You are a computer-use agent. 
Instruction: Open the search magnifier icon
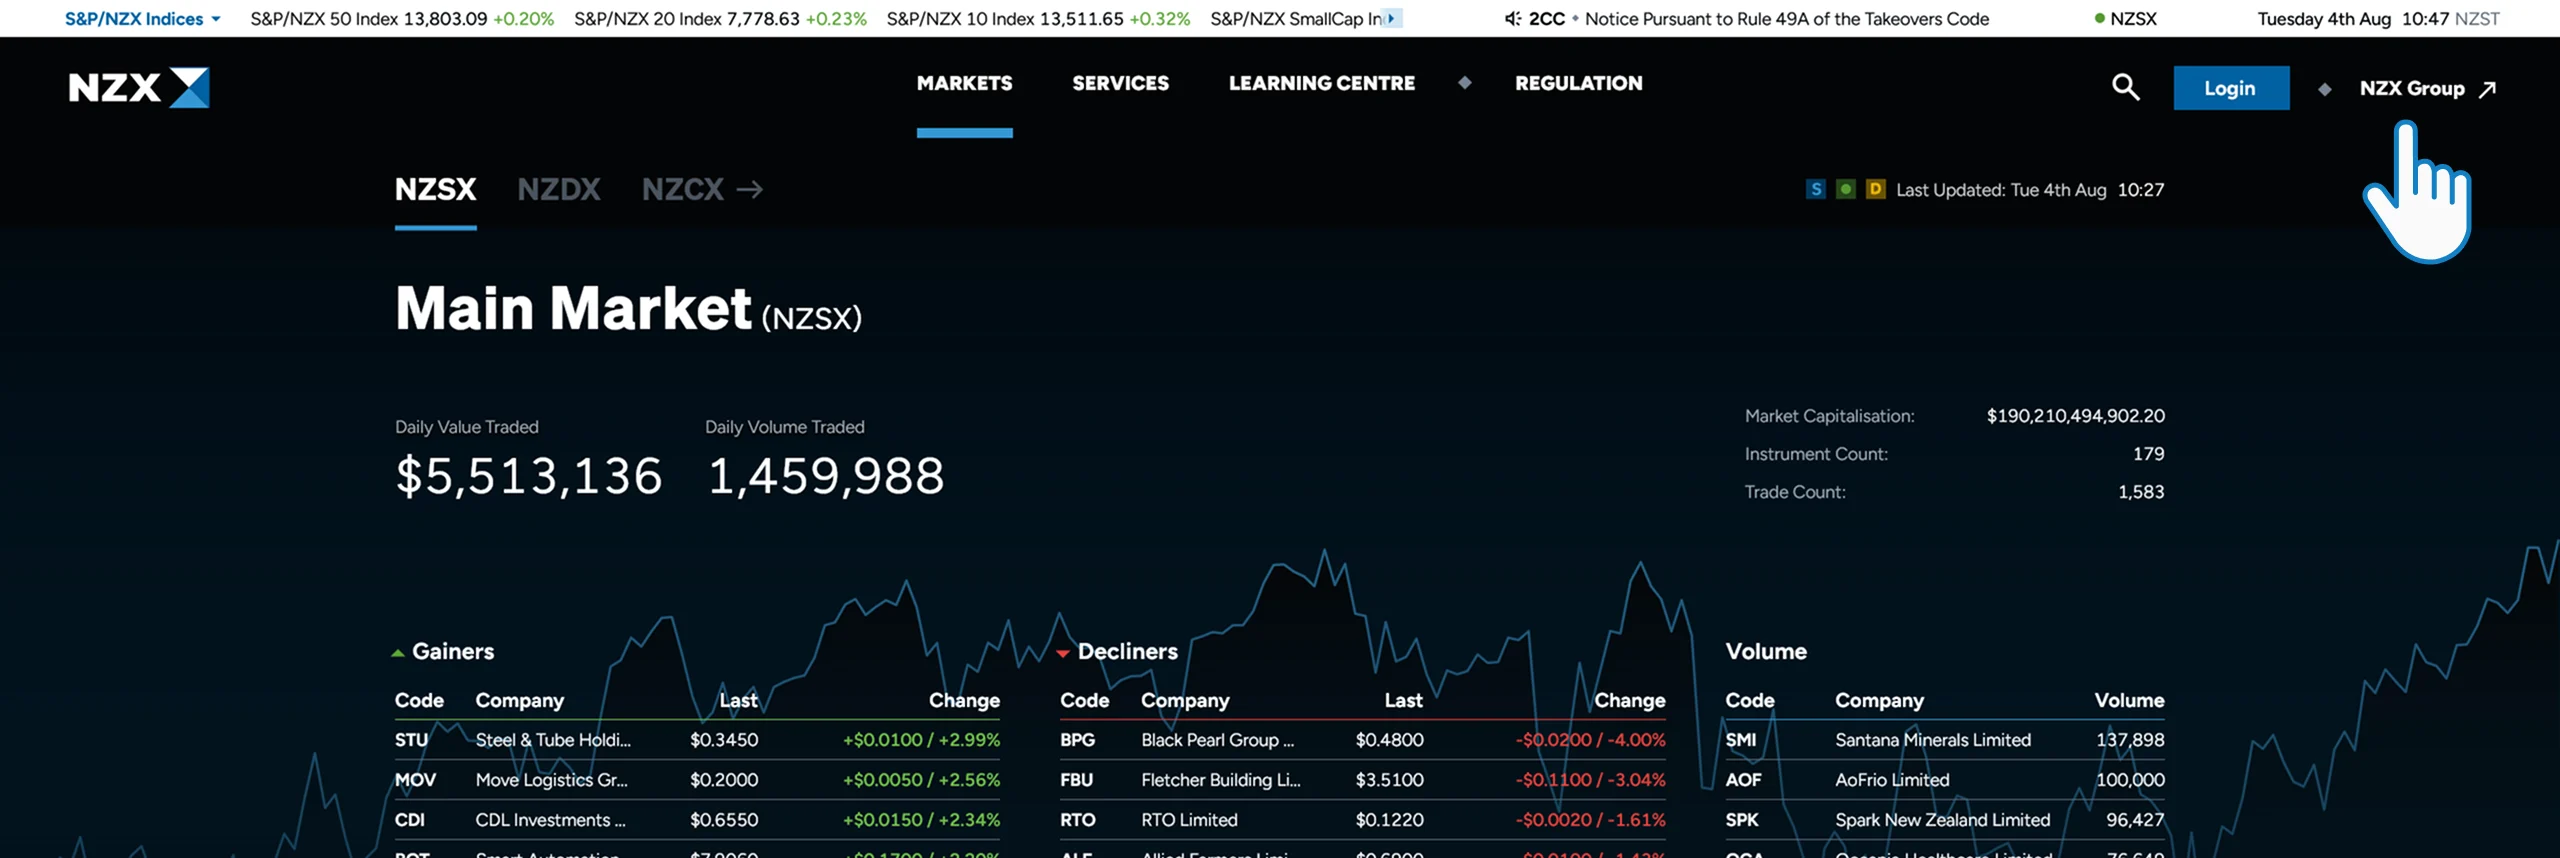coord(2125,88)
